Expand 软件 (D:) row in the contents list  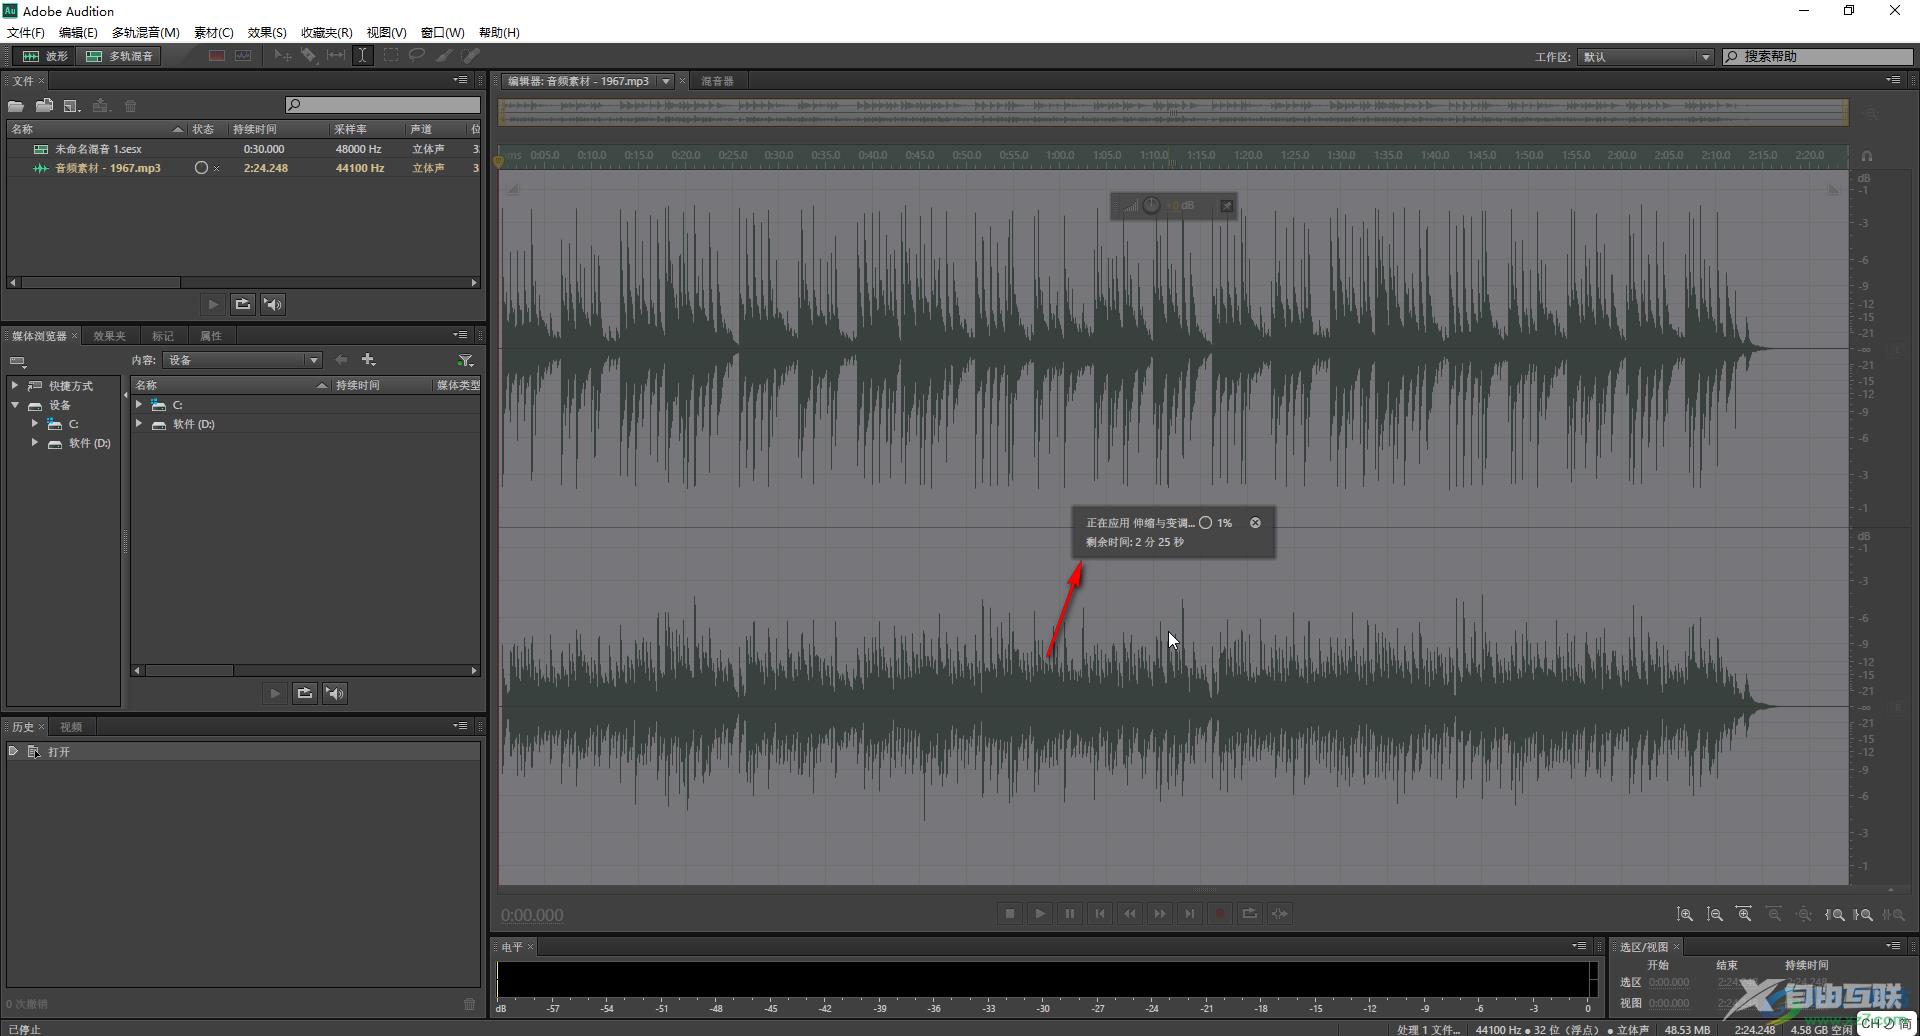(x=139, y=424)
